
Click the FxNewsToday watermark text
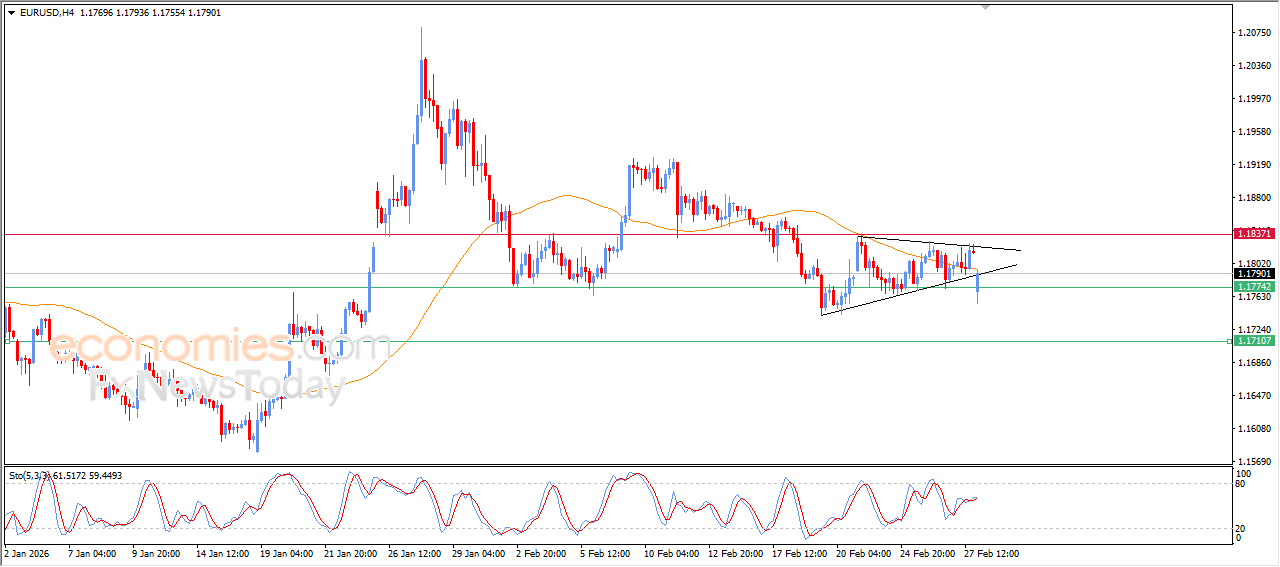click(215, 385)
